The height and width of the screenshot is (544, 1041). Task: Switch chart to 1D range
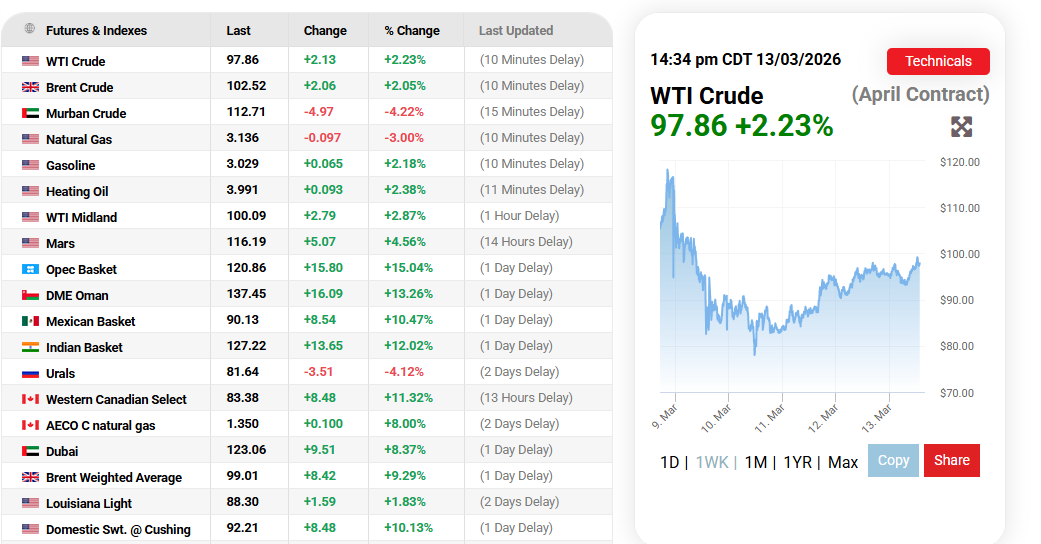pyautogui.click(x=669, y=462)
